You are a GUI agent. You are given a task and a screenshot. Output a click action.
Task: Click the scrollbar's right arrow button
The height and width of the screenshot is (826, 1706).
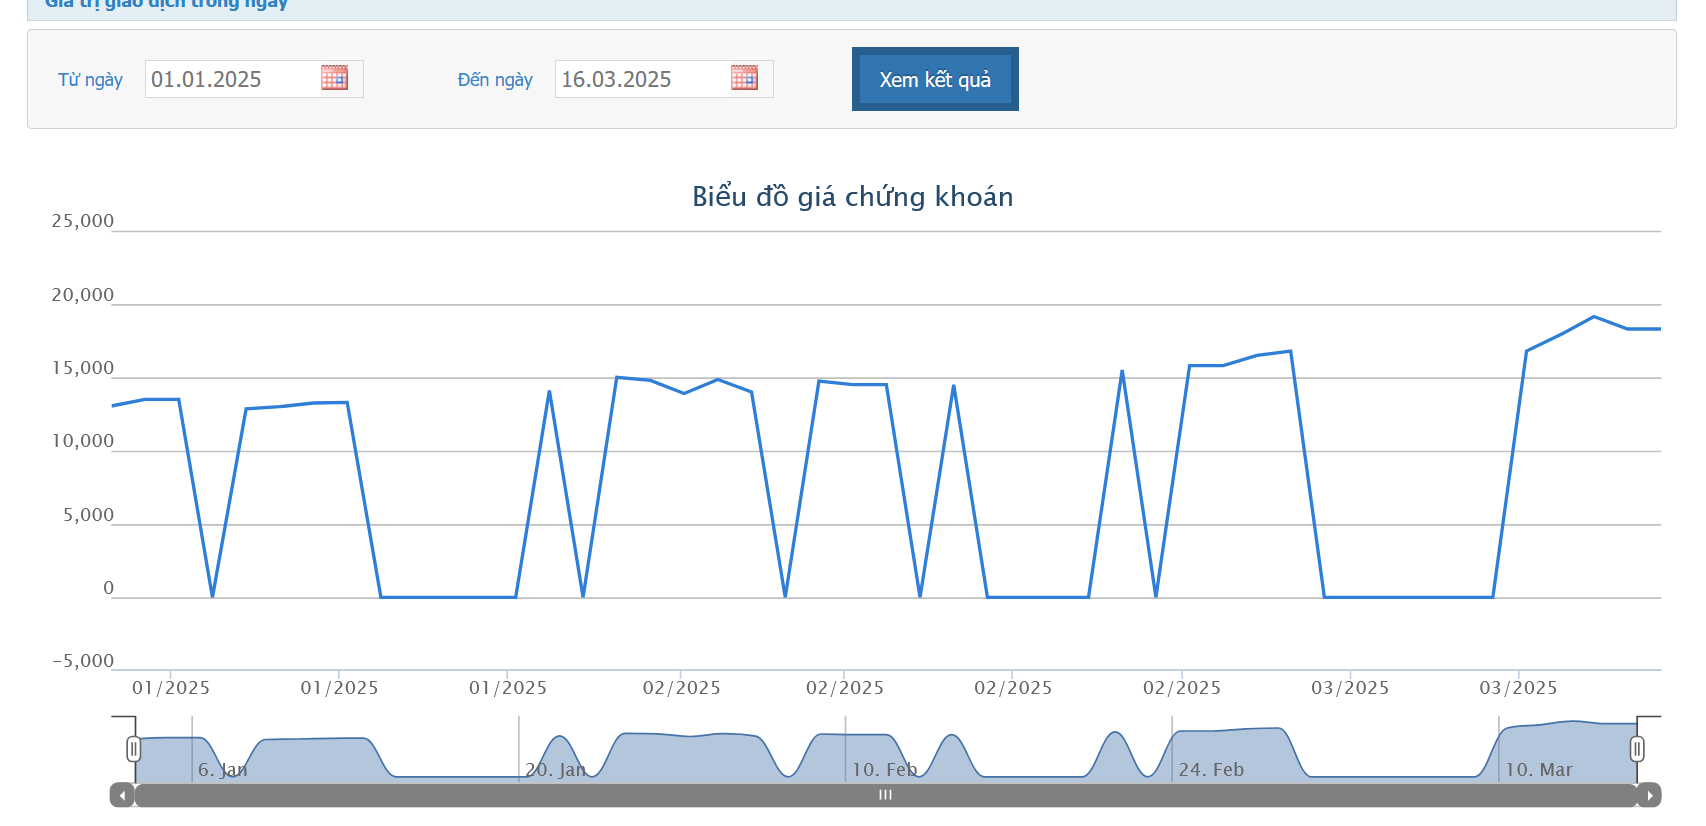click(1649, 795)
